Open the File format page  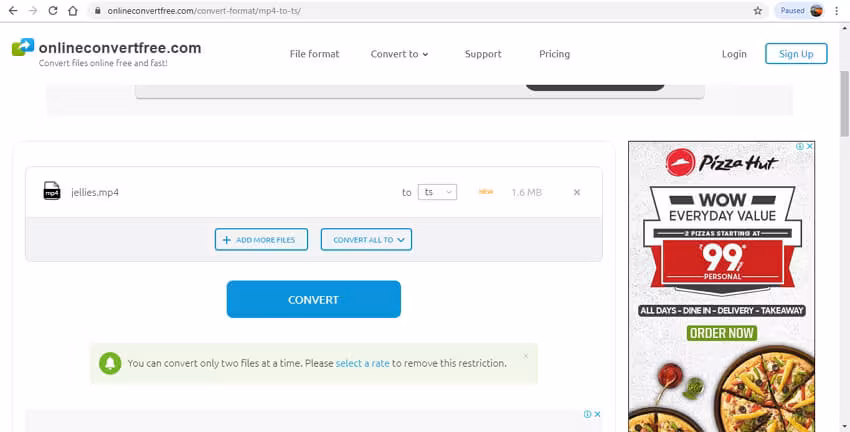314,54
